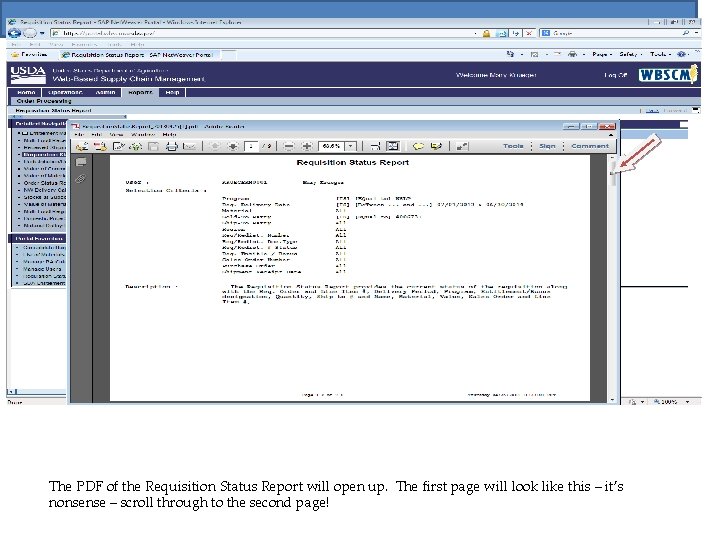Select the Operations portal tab
Screen dimensions: 720x540
click(65, 92)
